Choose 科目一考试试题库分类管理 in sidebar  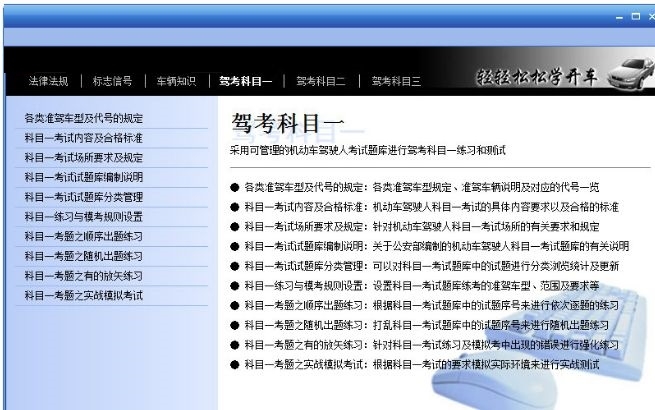point(84,197)
